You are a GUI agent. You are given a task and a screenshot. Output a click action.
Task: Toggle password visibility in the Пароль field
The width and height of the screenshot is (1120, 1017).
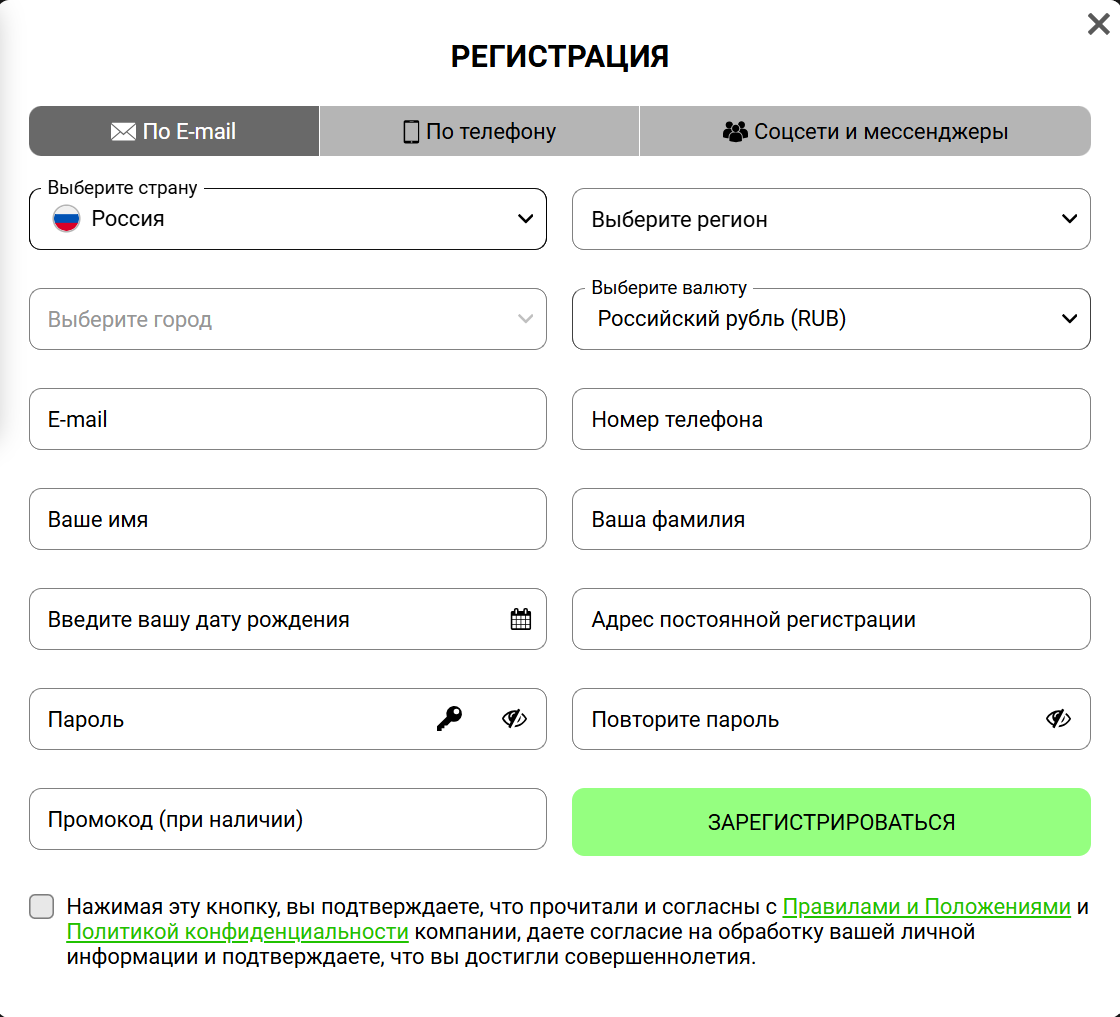514,719
